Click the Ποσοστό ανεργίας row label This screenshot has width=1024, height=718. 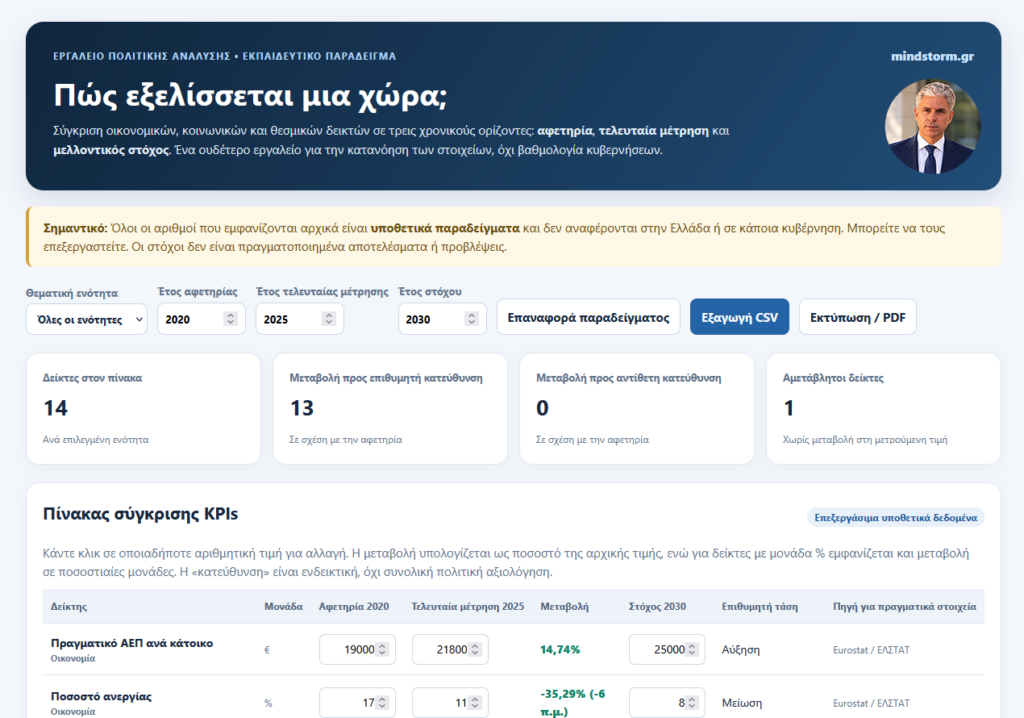pyautogui.click(x=101, y=696)
